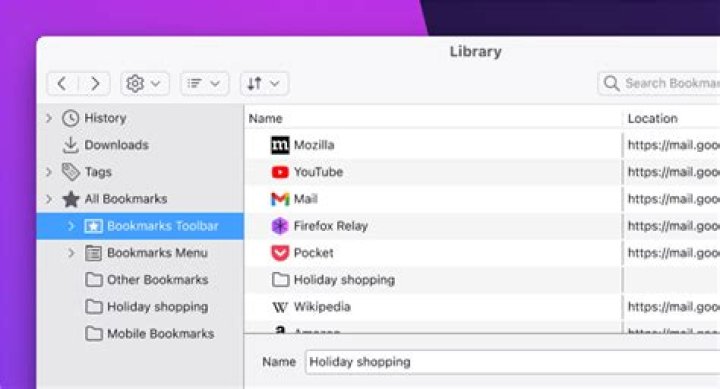Select the Pocket bookmark name
The height and width of the screenshot is (389, 720).
tap(314, 253)
